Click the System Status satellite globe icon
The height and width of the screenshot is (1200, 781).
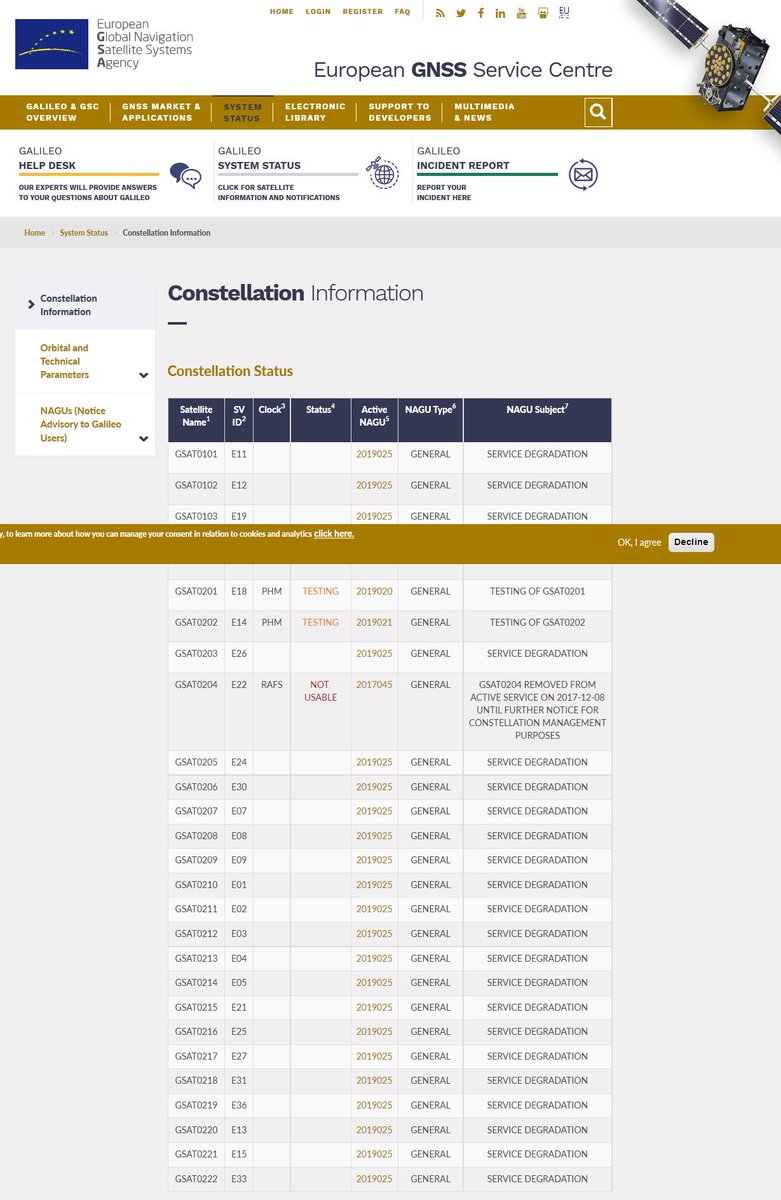click(x=382, y=172)
